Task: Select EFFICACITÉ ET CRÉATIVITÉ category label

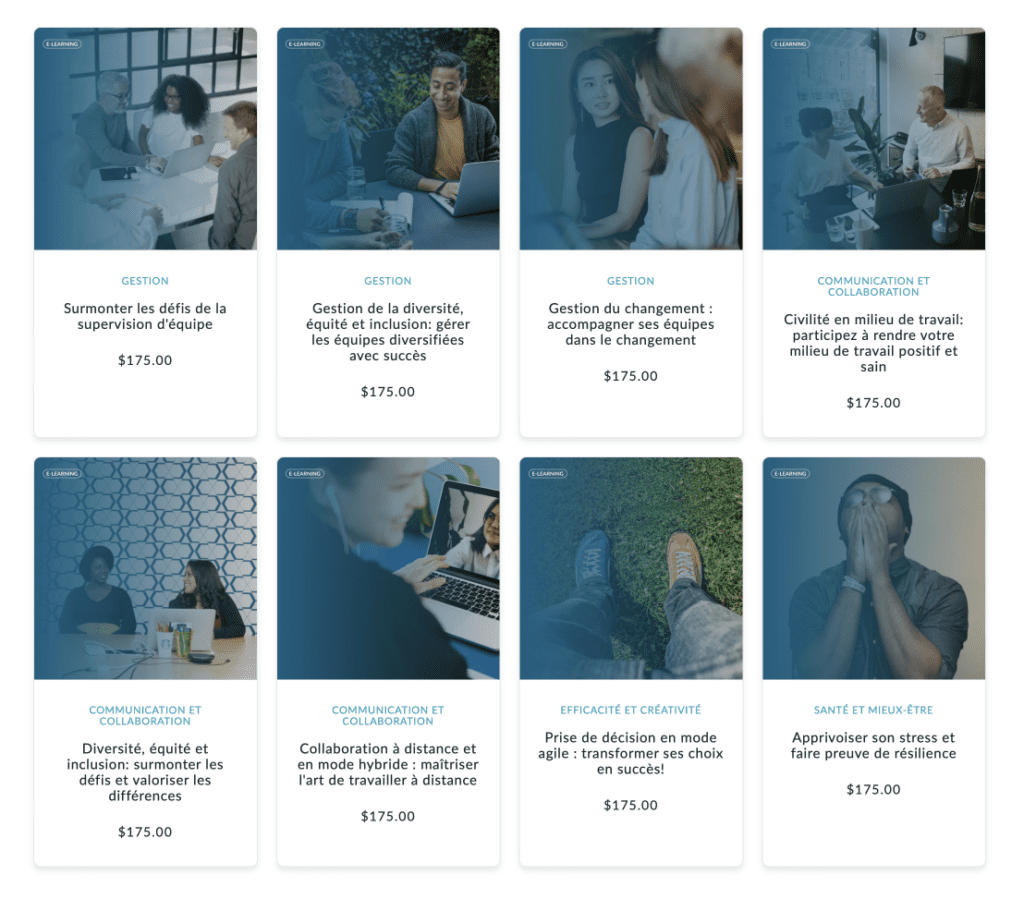Action: 631,710
